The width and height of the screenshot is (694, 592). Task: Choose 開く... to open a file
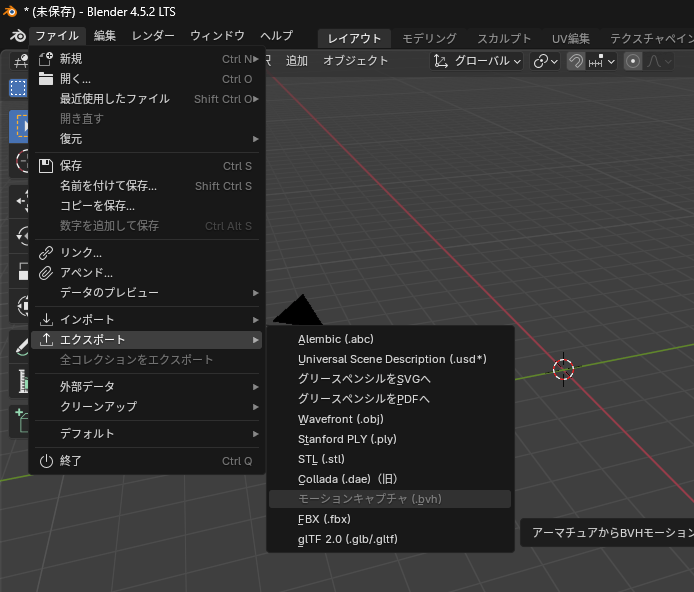[75, 79]
